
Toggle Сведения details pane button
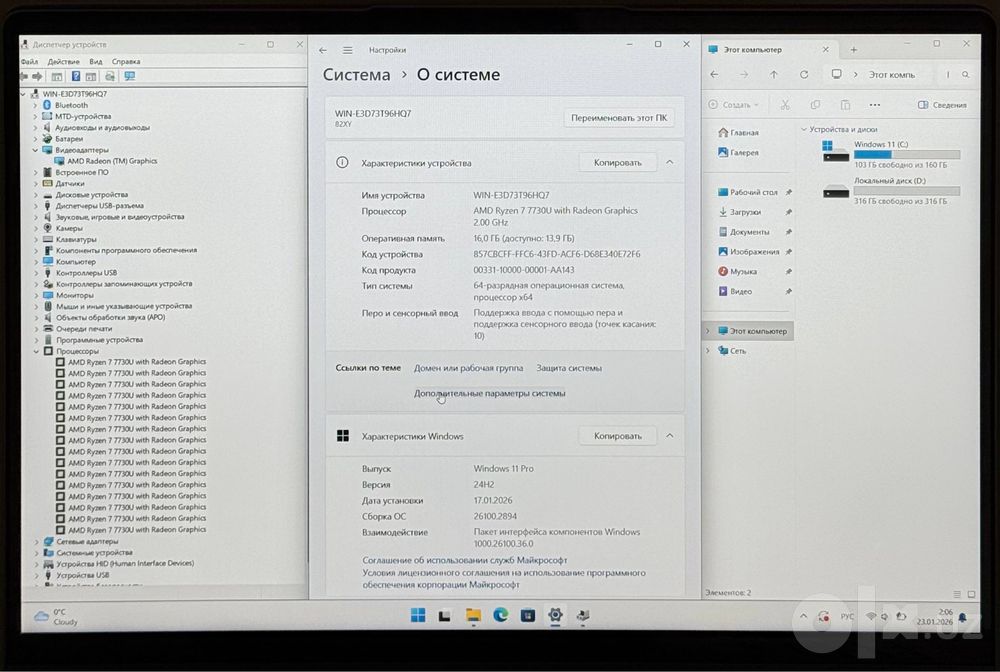click(x=942, y=105)
